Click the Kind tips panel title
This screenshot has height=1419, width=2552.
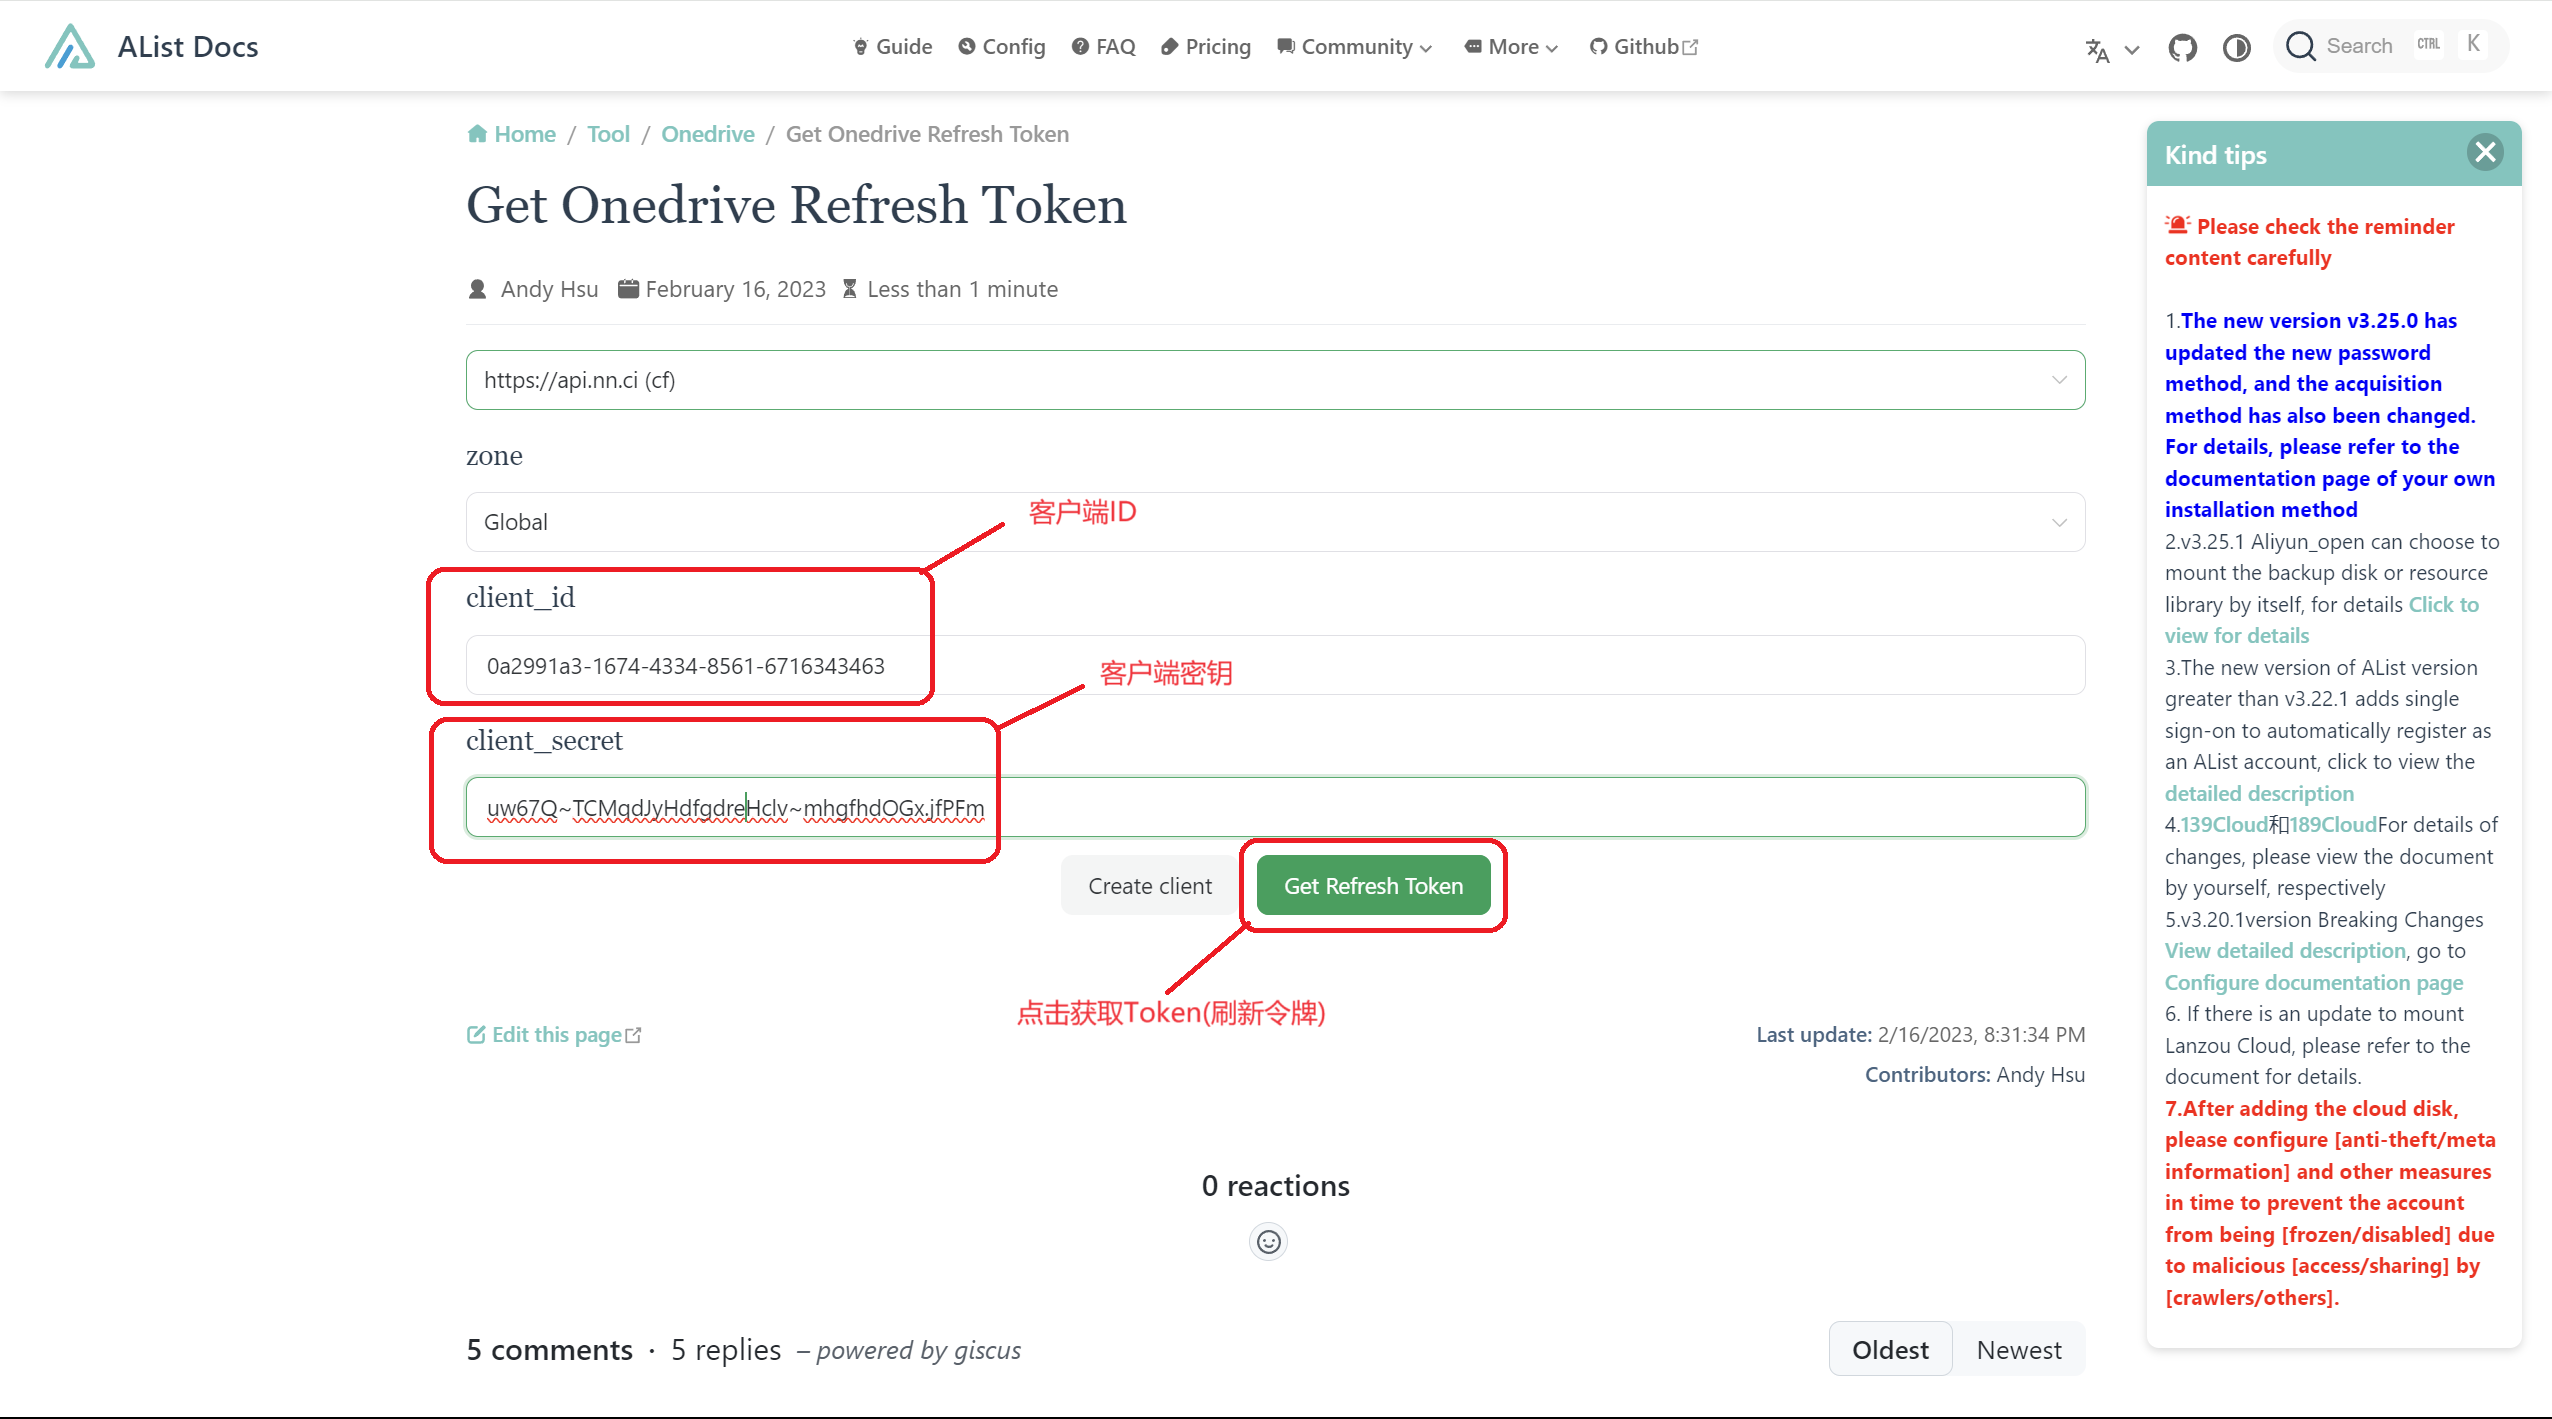2215,155
